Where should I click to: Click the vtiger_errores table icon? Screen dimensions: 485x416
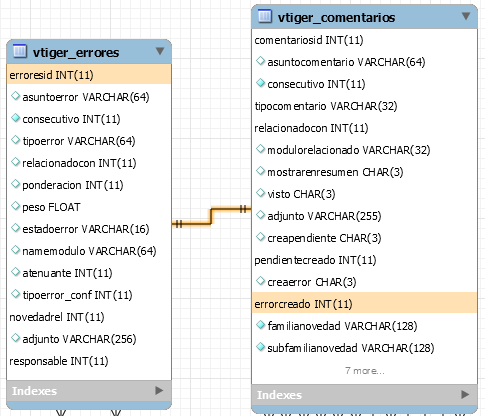(x=20, y=51)
